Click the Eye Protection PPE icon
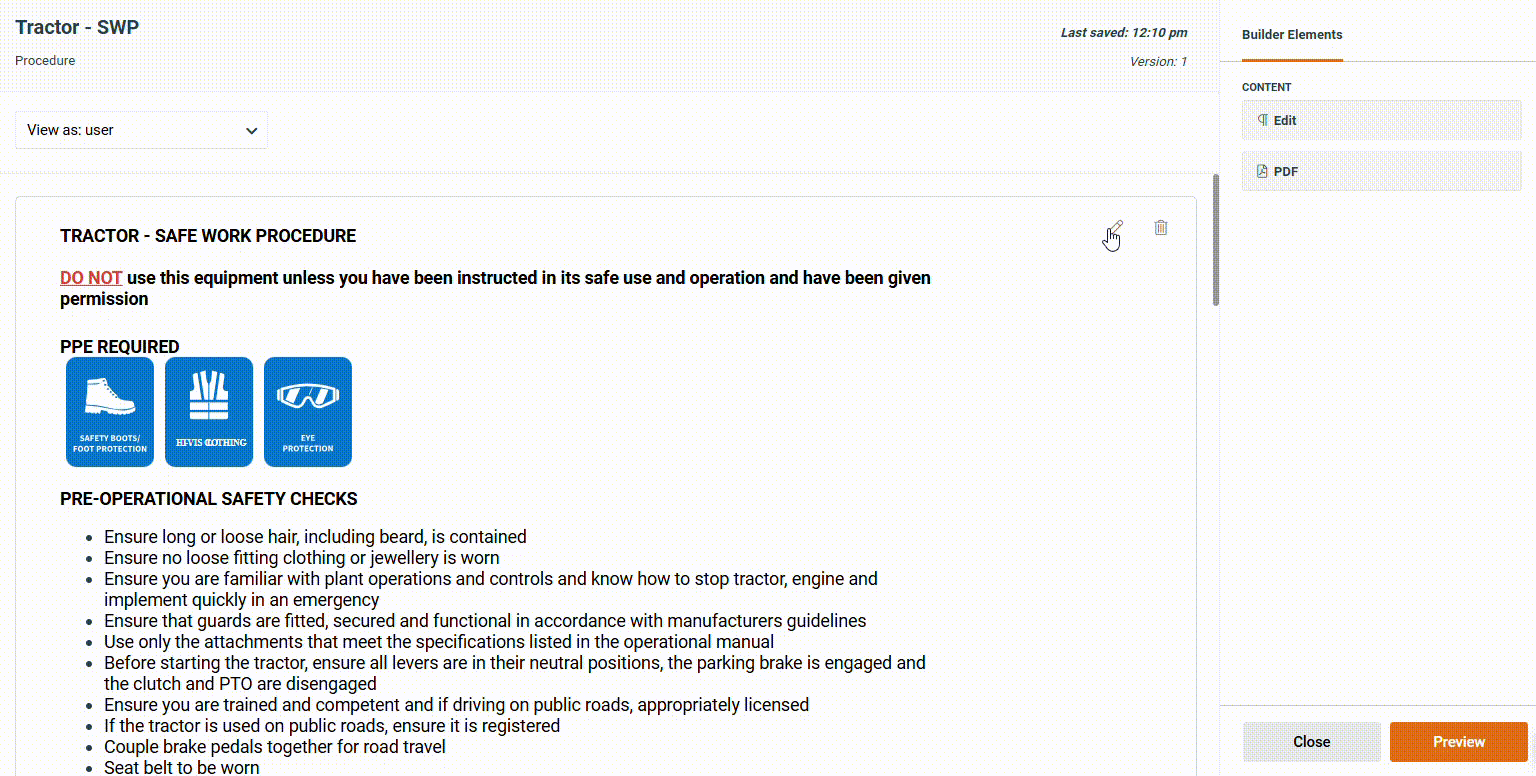Screen dimensions: 1536x776 click(x=308, y=412)
